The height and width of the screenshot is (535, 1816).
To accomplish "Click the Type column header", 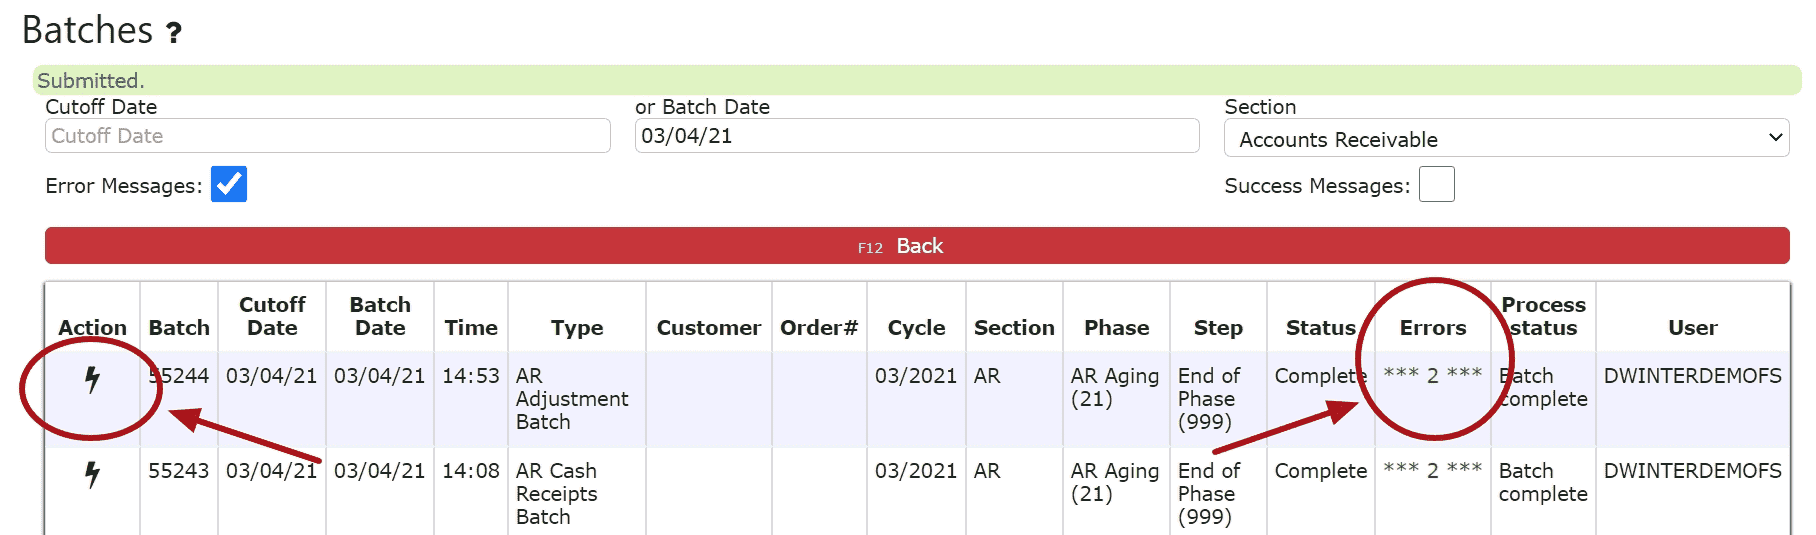I will [x=577, y=328].
